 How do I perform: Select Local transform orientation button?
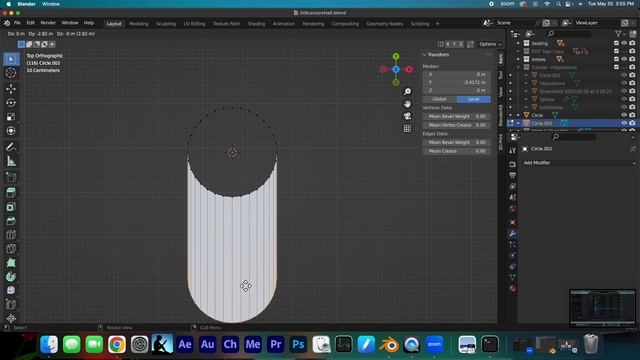[473, 99]
